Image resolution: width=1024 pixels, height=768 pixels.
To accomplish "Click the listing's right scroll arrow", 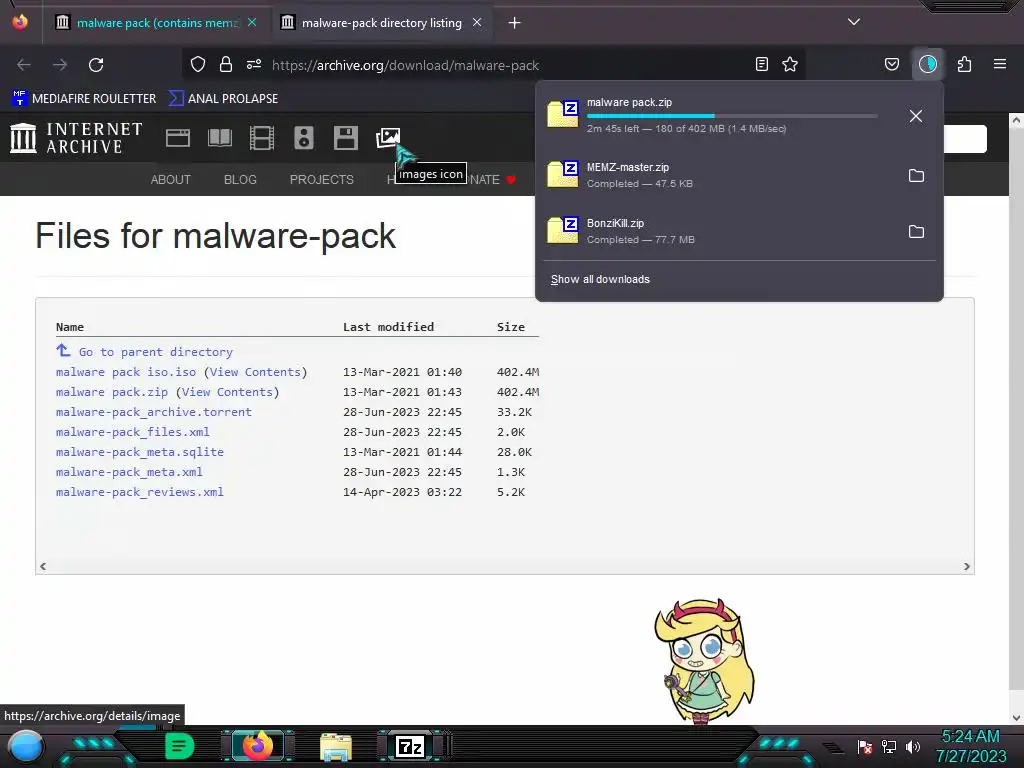I will [967, 566].
